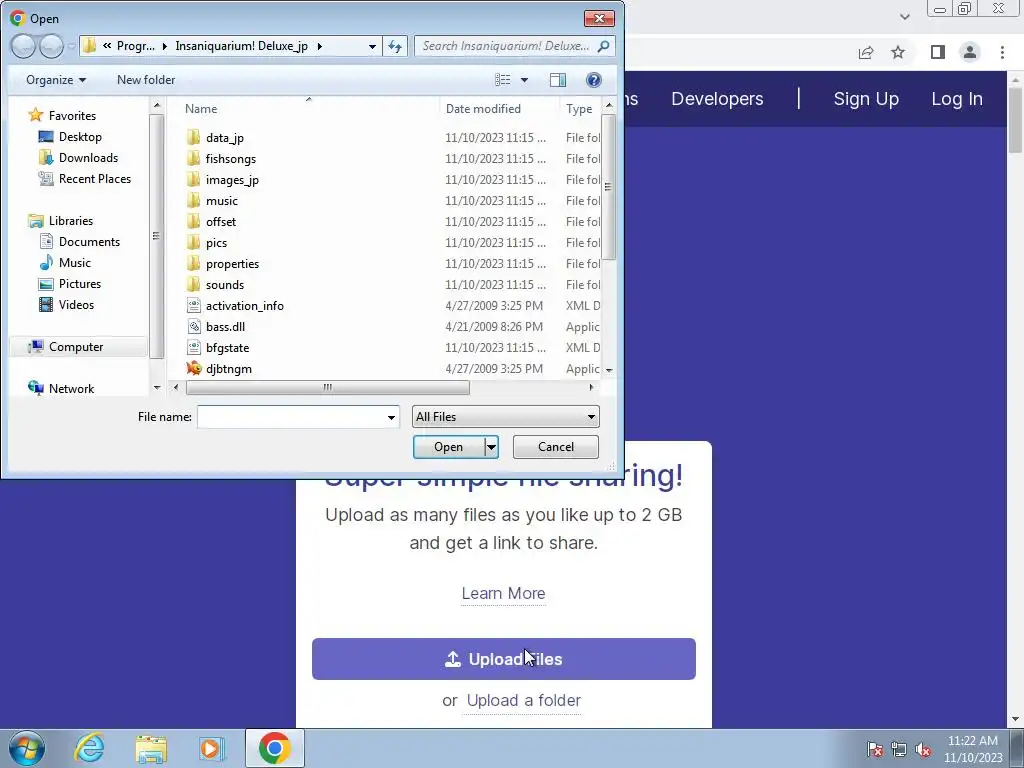Select the sounds folder
Screen dimensions: 1024x768
[x=225, y=285]
